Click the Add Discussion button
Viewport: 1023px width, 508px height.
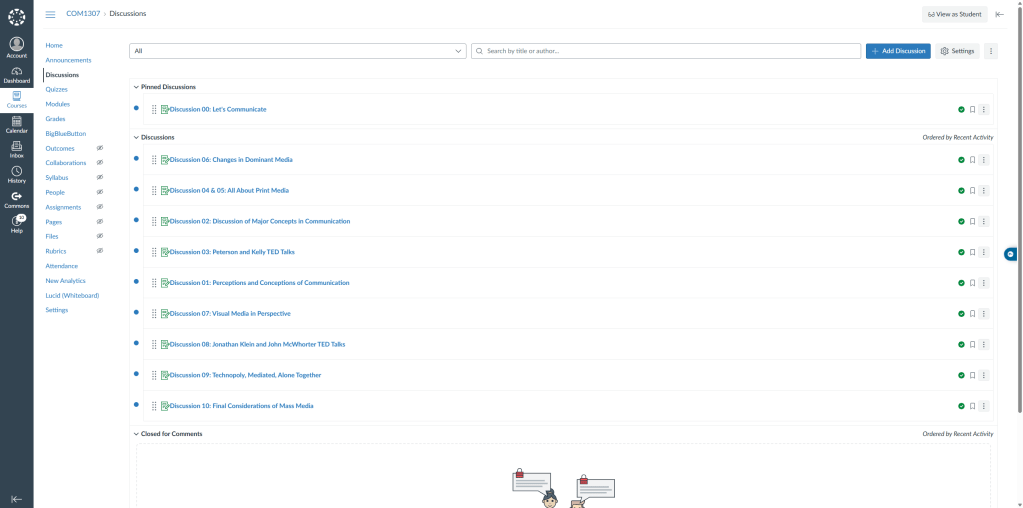click(897, 51)
